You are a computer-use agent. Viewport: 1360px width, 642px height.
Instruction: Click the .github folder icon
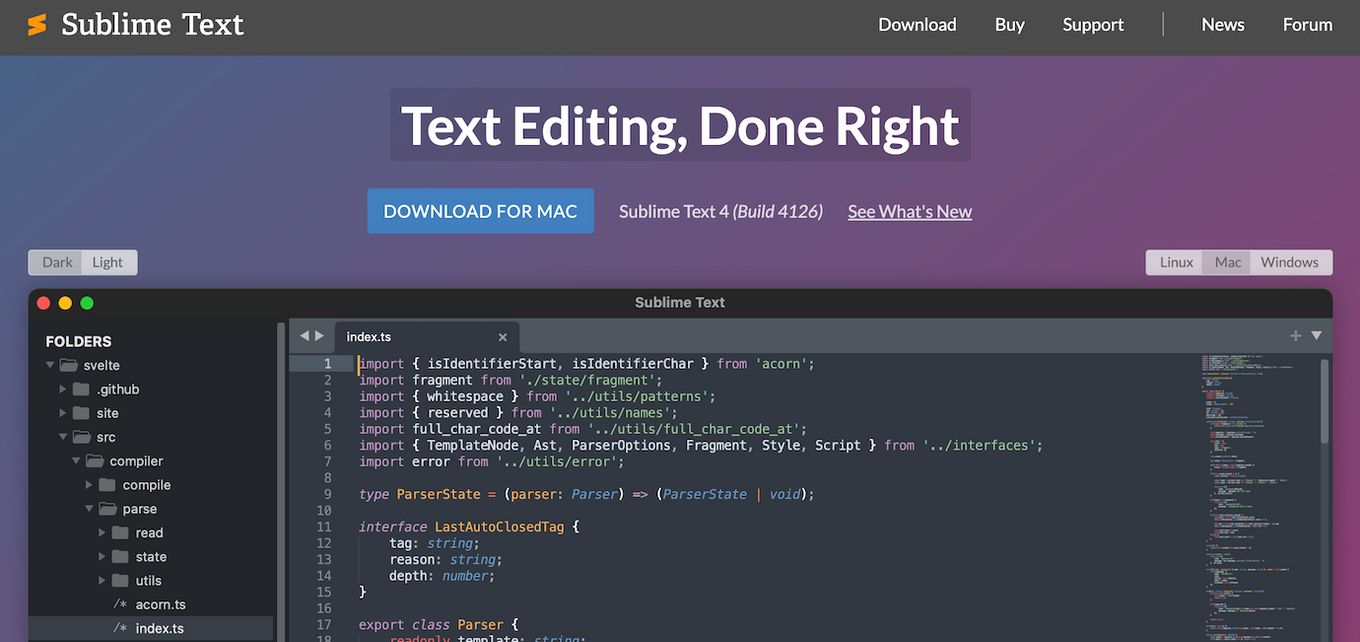80,389
